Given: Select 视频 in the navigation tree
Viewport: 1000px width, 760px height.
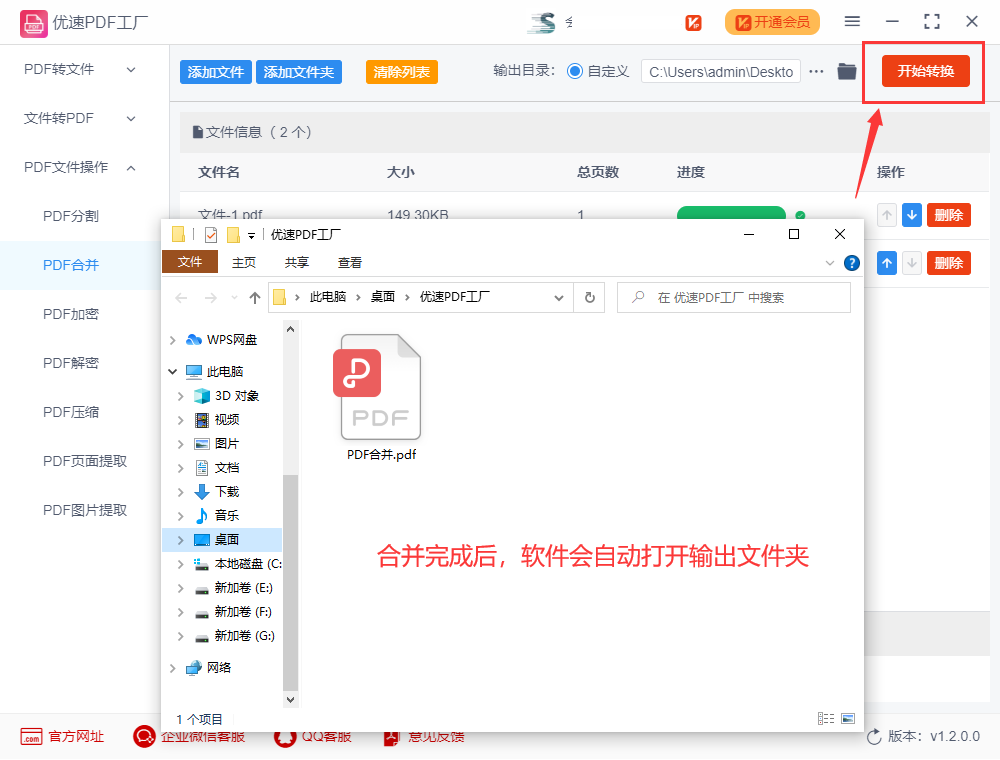Looking at the screenshot, I should pos(226,420).
